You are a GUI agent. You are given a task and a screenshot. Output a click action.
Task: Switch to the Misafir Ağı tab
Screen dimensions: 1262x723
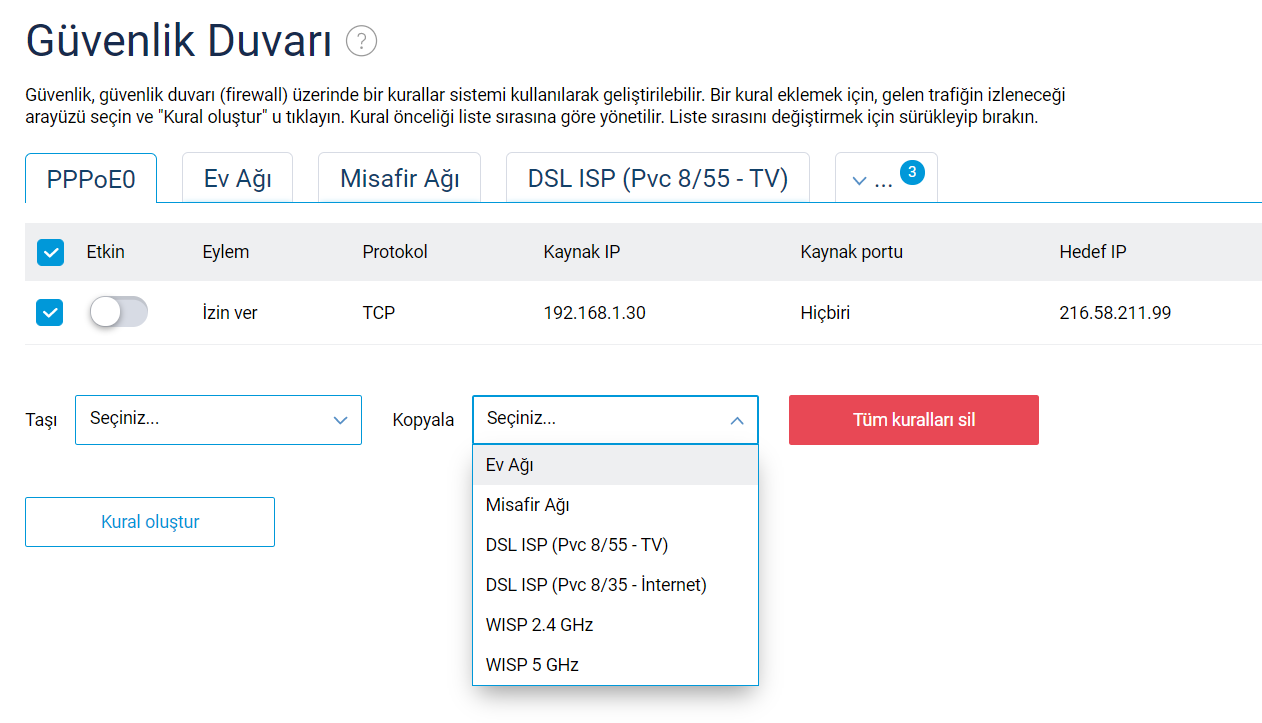399,179
